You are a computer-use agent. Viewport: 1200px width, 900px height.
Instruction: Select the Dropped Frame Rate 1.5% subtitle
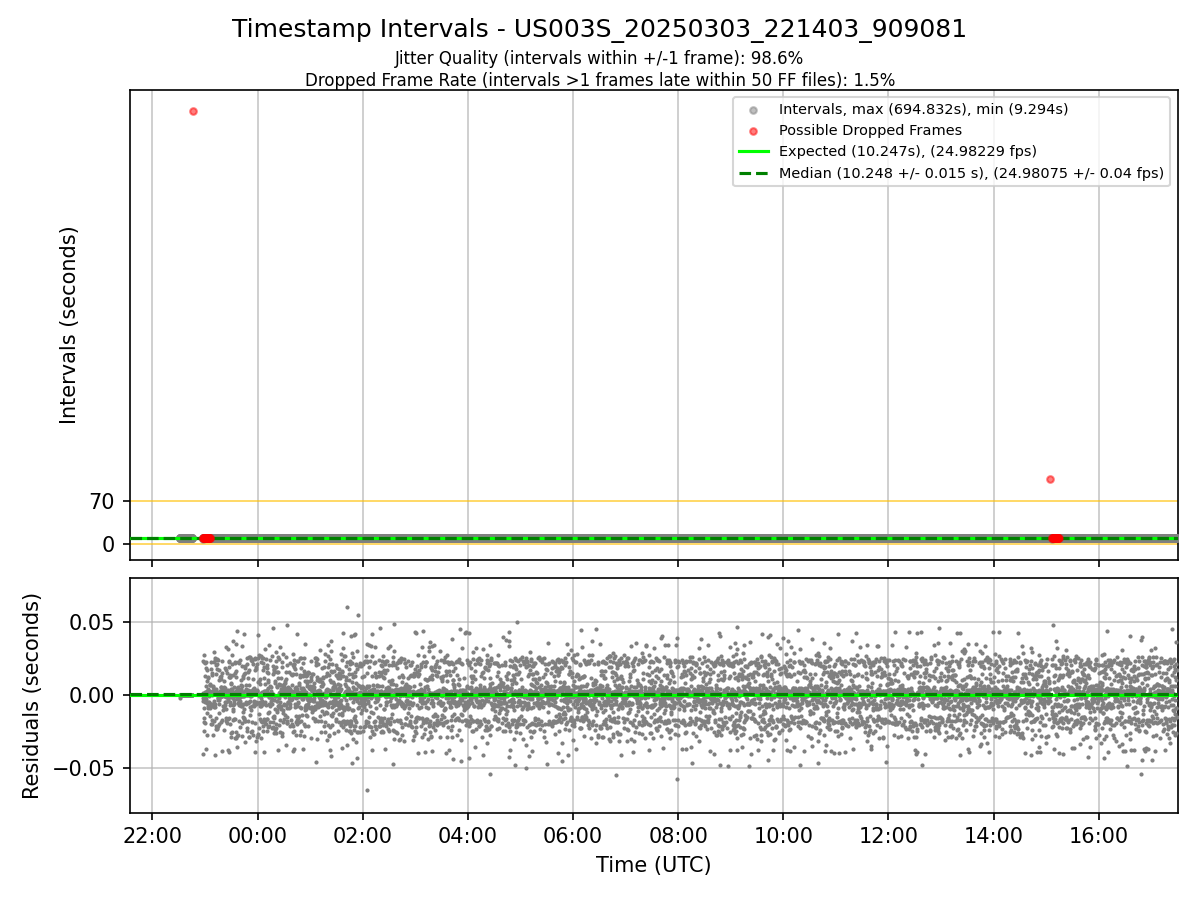click(599, 80)
